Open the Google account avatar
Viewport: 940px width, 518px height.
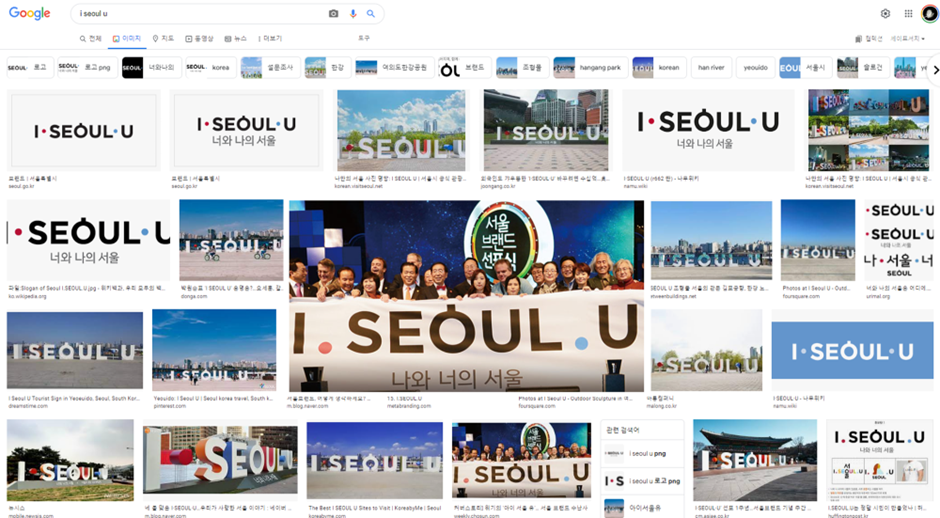pyautogui.click(x=929, y=13)
